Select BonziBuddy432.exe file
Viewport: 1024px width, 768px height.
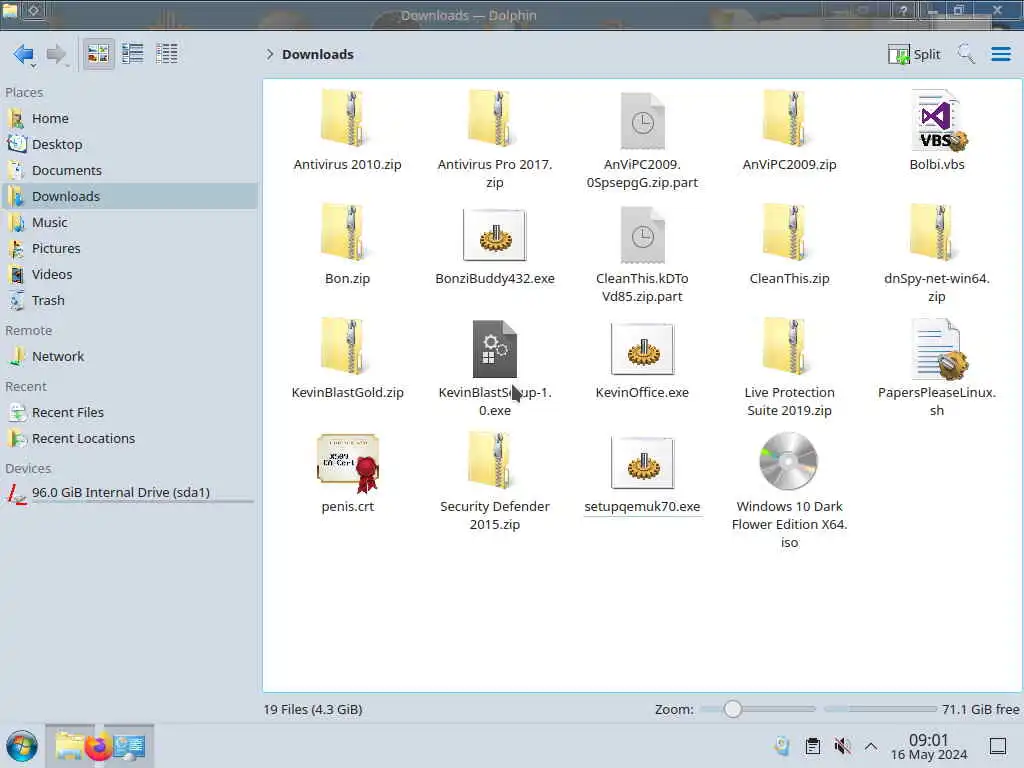[495, 244]
